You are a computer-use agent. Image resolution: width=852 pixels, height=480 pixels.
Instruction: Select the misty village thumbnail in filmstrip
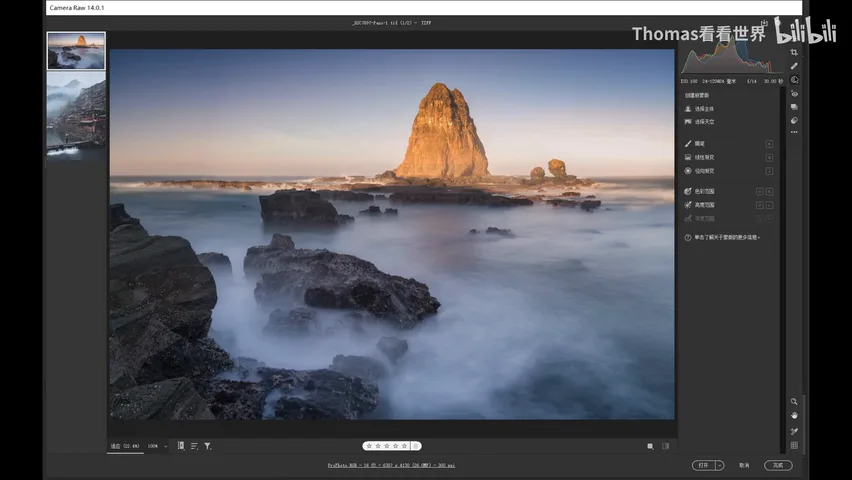click(x=76, y=115)
